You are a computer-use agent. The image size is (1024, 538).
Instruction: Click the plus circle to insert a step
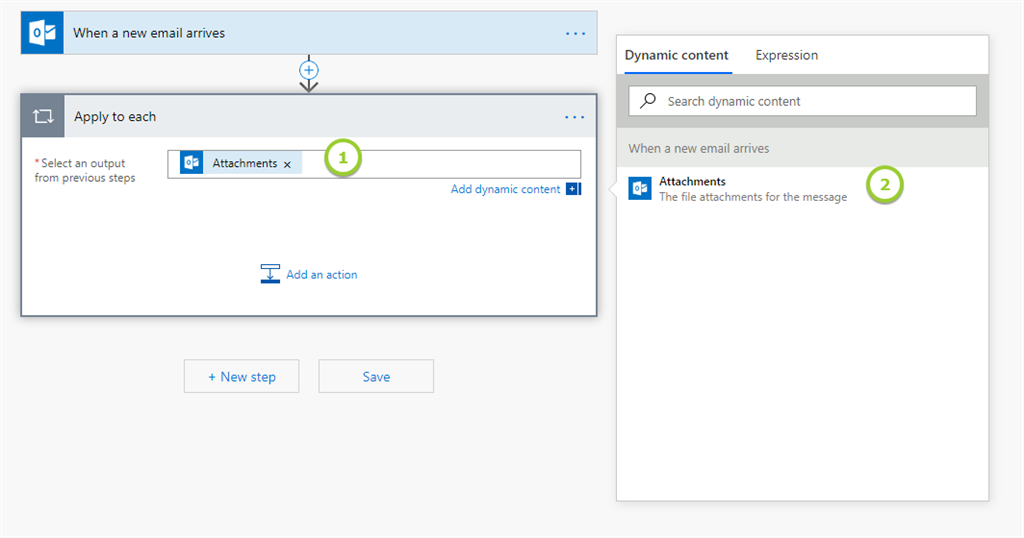tap(309, 70)
